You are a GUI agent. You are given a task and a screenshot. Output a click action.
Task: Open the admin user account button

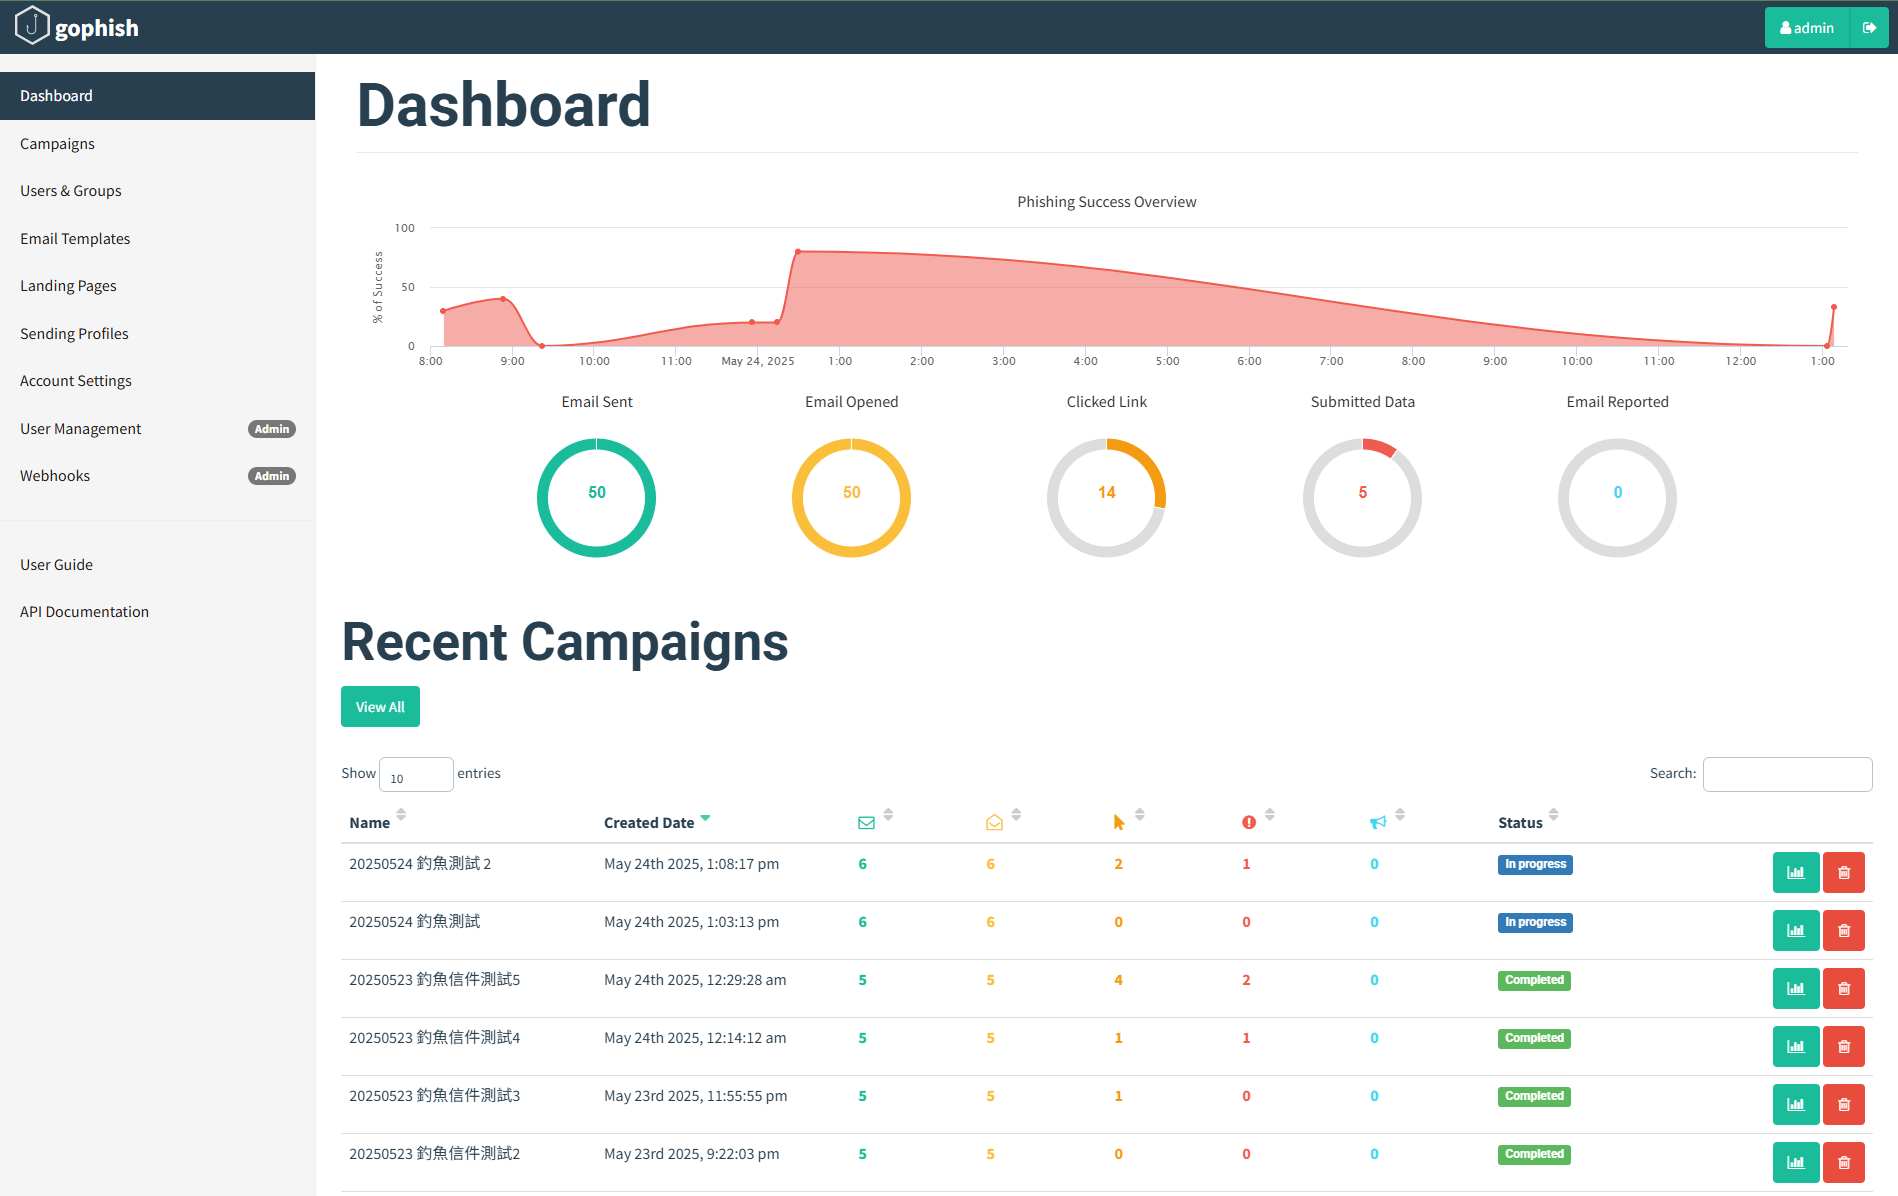pyautogui.click(x=1806, y=28)
